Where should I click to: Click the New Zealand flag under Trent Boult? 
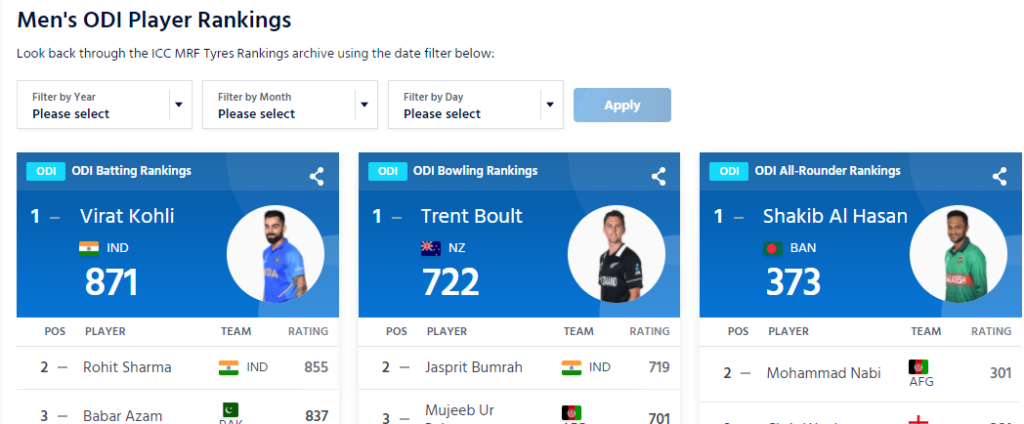[x=430, y=248]
